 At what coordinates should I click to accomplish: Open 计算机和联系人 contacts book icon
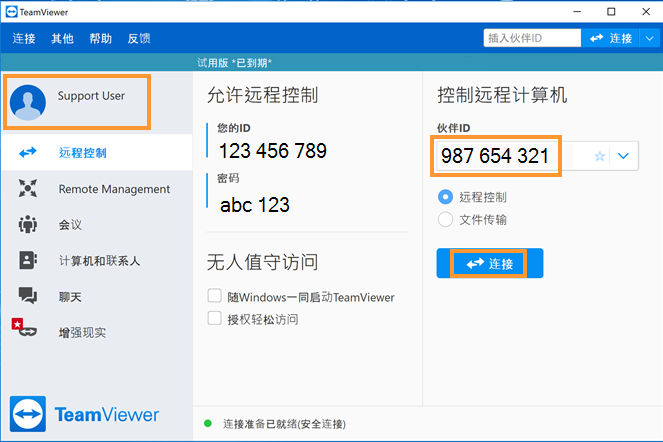[28, 260]
